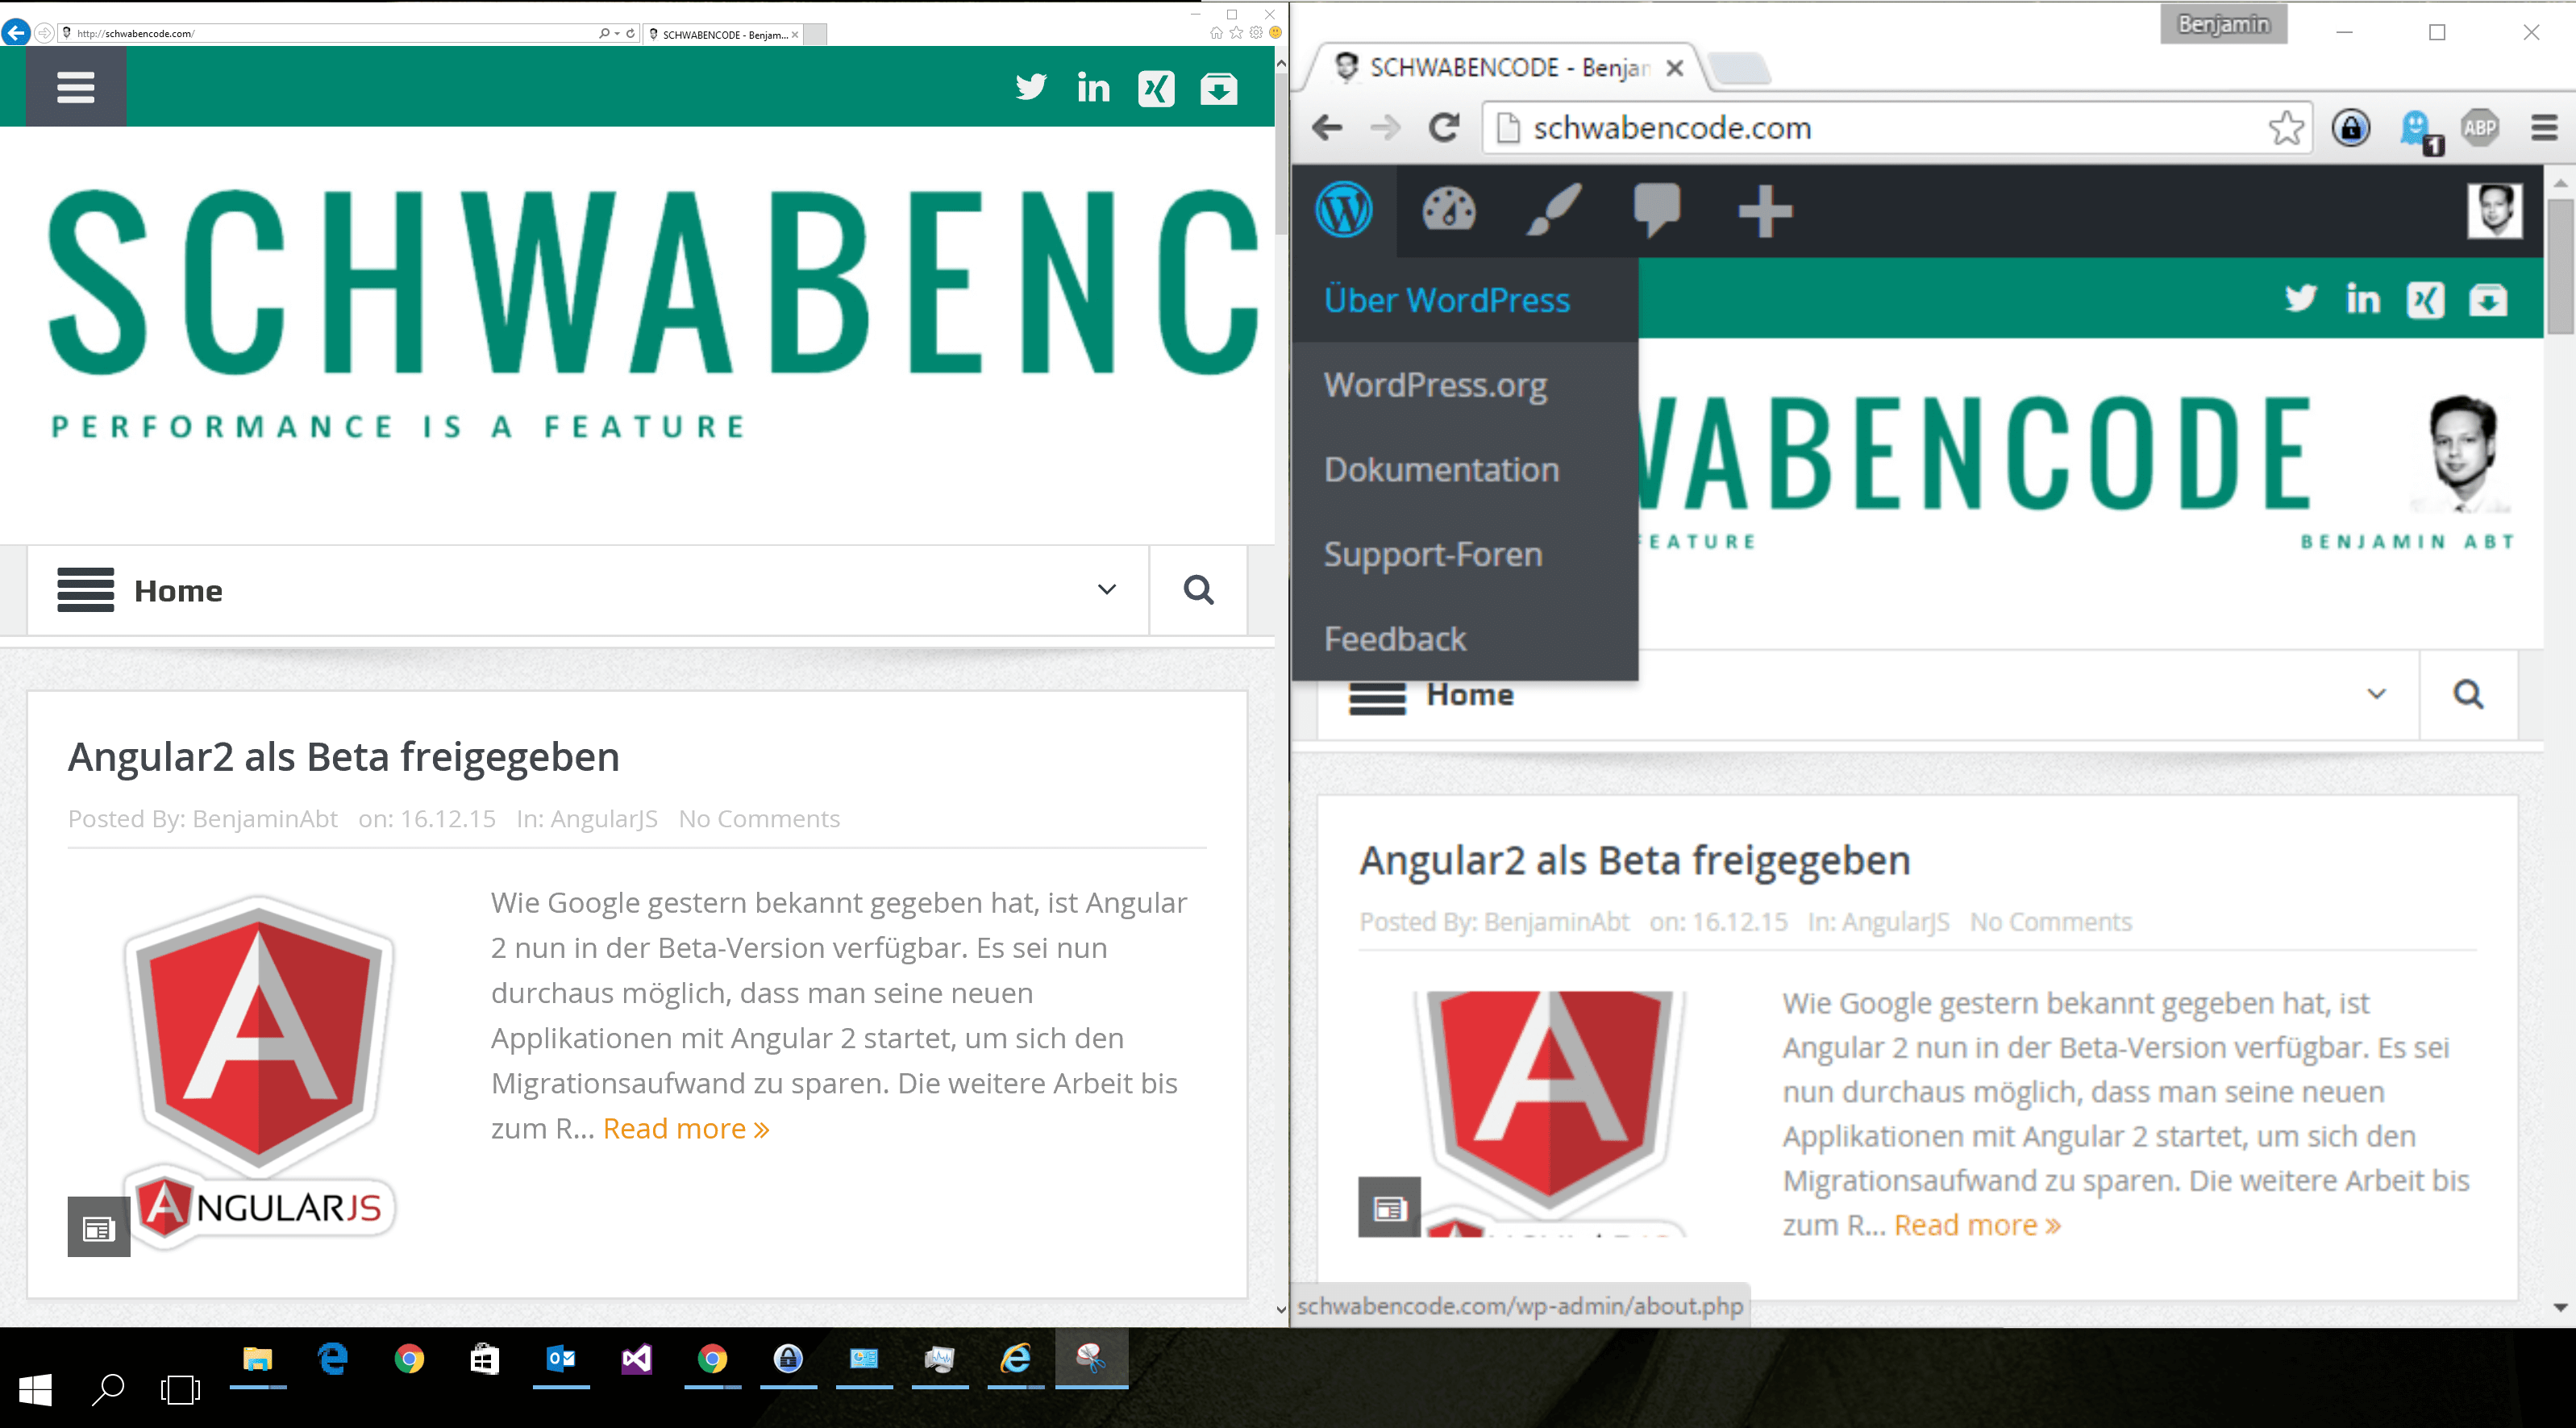Open the WordPress dashboard gauge icon
Image resolution: width=2576 pixels, height=1428 pixels.
coord(1448,210)
